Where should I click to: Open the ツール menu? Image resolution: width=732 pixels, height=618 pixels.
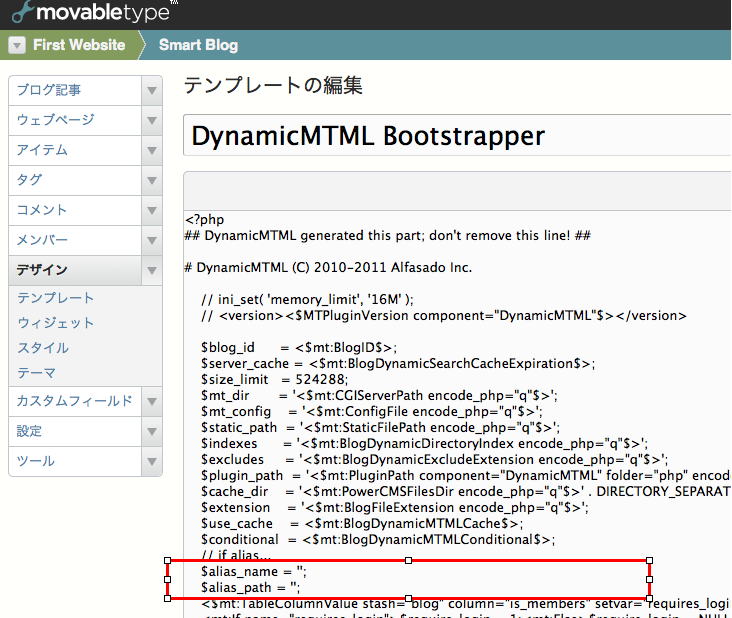pyautogui.click(x=75, y=461)
